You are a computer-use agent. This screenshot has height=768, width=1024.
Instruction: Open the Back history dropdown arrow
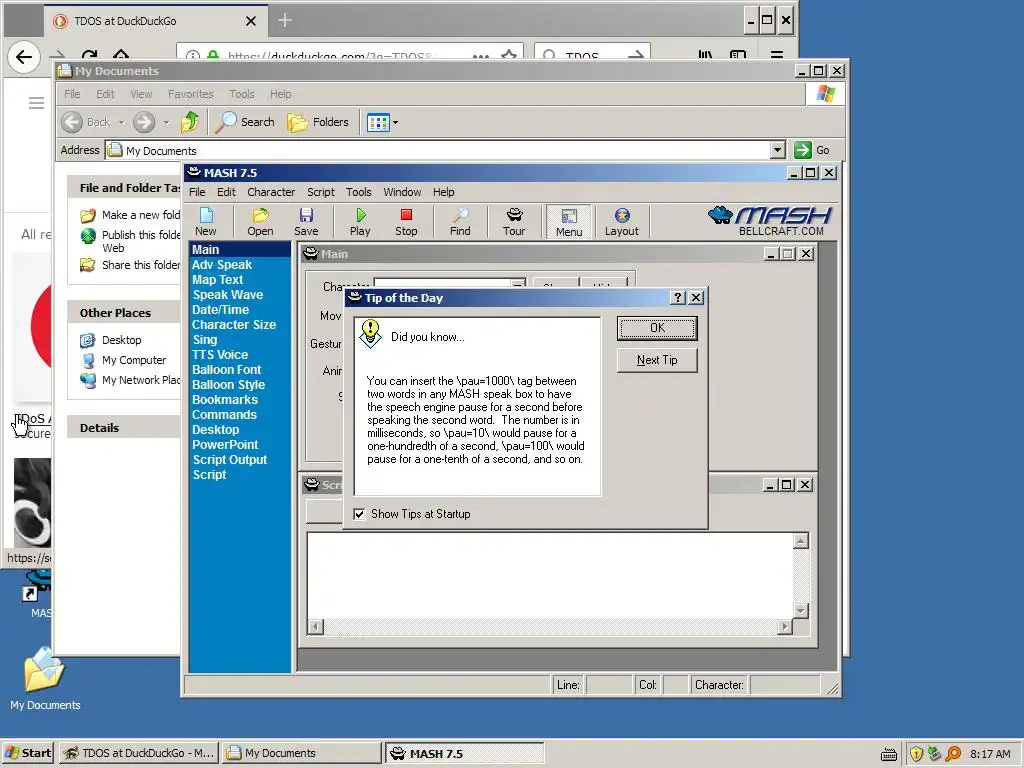tap(121, 122)
